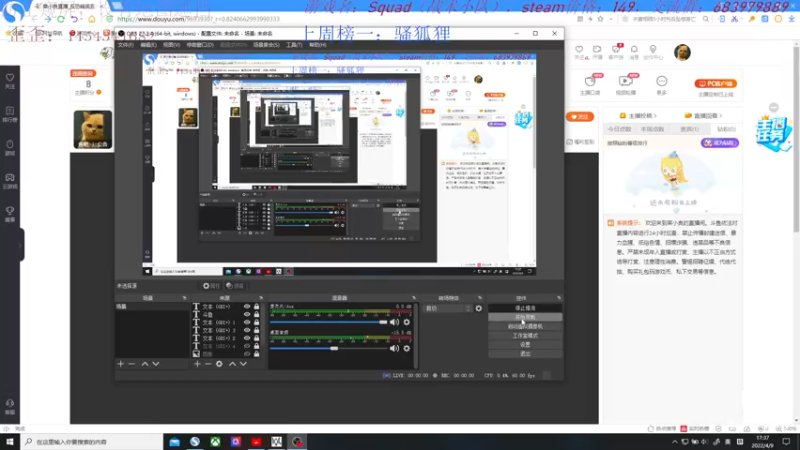Click 停止推流 button in OBS controls

525,308
